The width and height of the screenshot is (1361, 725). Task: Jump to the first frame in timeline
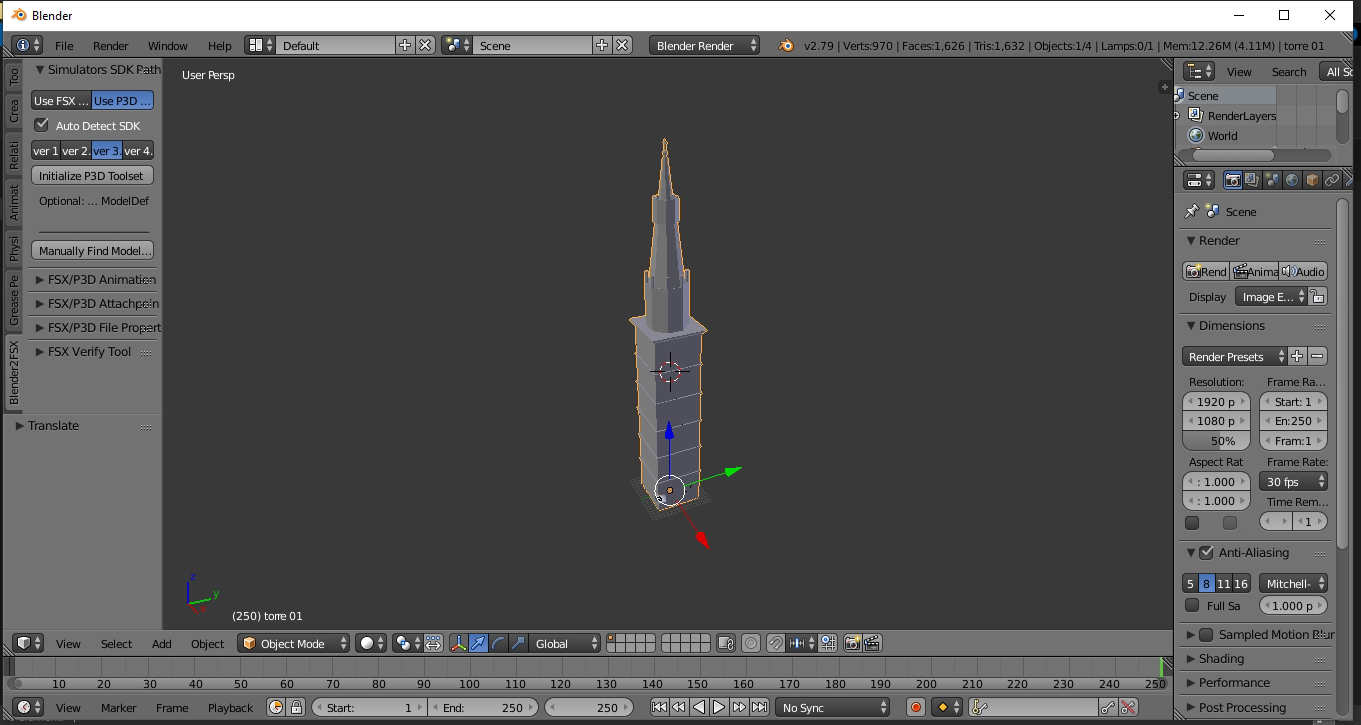(x=659, y=707)
